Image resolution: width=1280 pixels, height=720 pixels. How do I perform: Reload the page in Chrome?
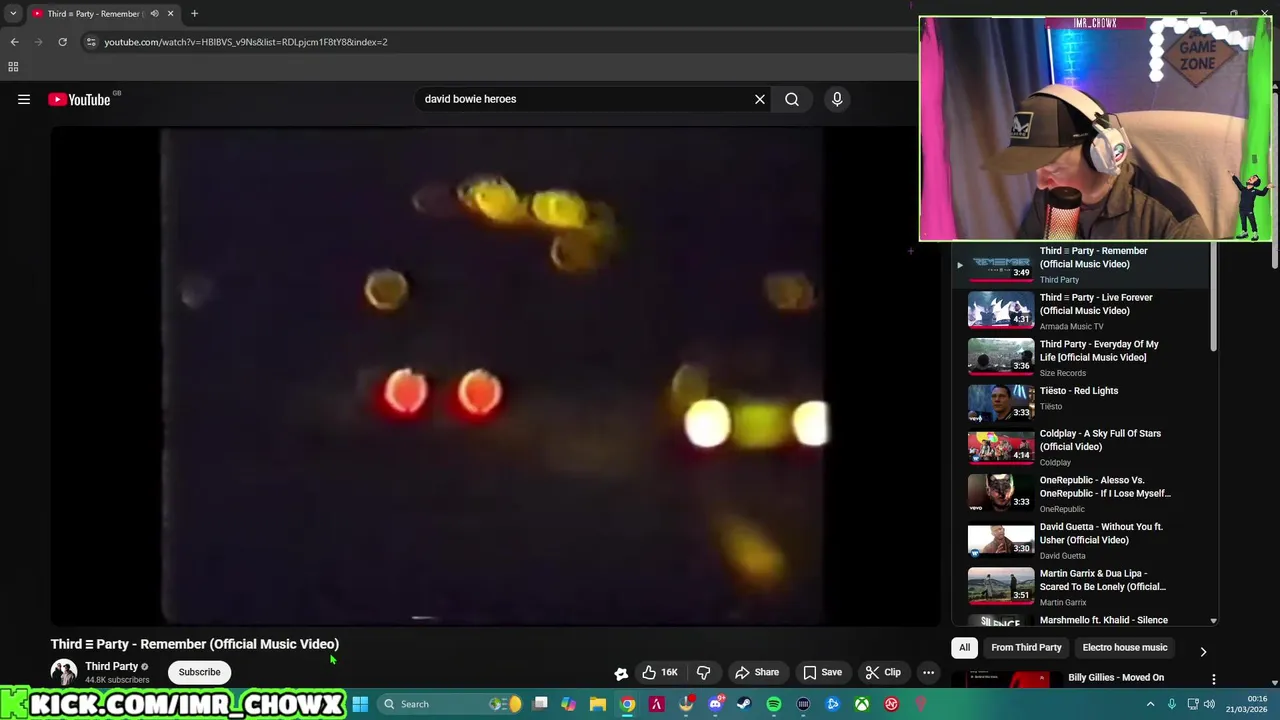click(x=62, y=42)
